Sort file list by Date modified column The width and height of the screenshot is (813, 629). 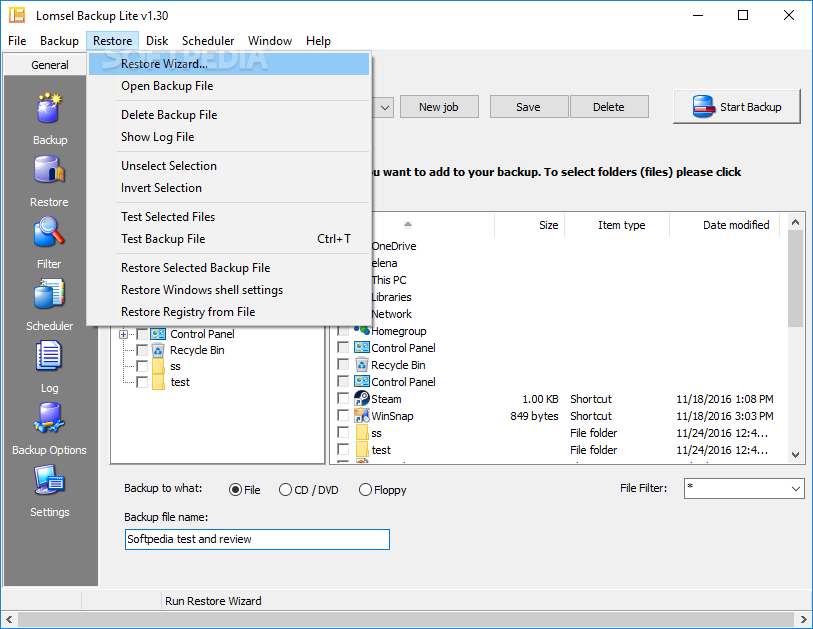tap(724, 225)
